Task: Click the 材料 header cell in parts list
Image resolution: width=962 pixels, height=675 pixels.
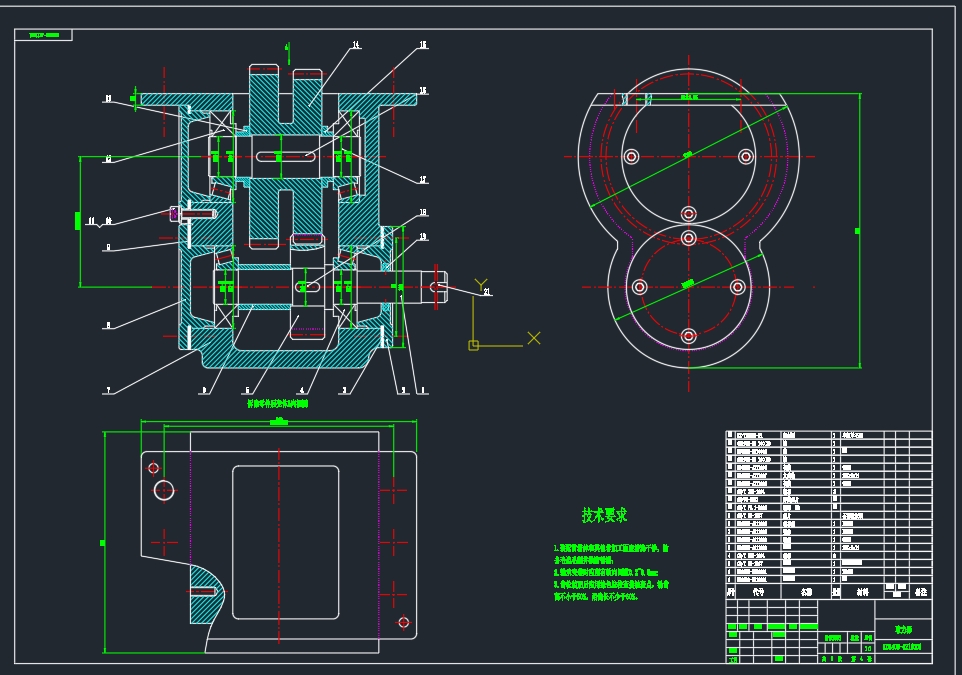Action: (x=863, y=592)
